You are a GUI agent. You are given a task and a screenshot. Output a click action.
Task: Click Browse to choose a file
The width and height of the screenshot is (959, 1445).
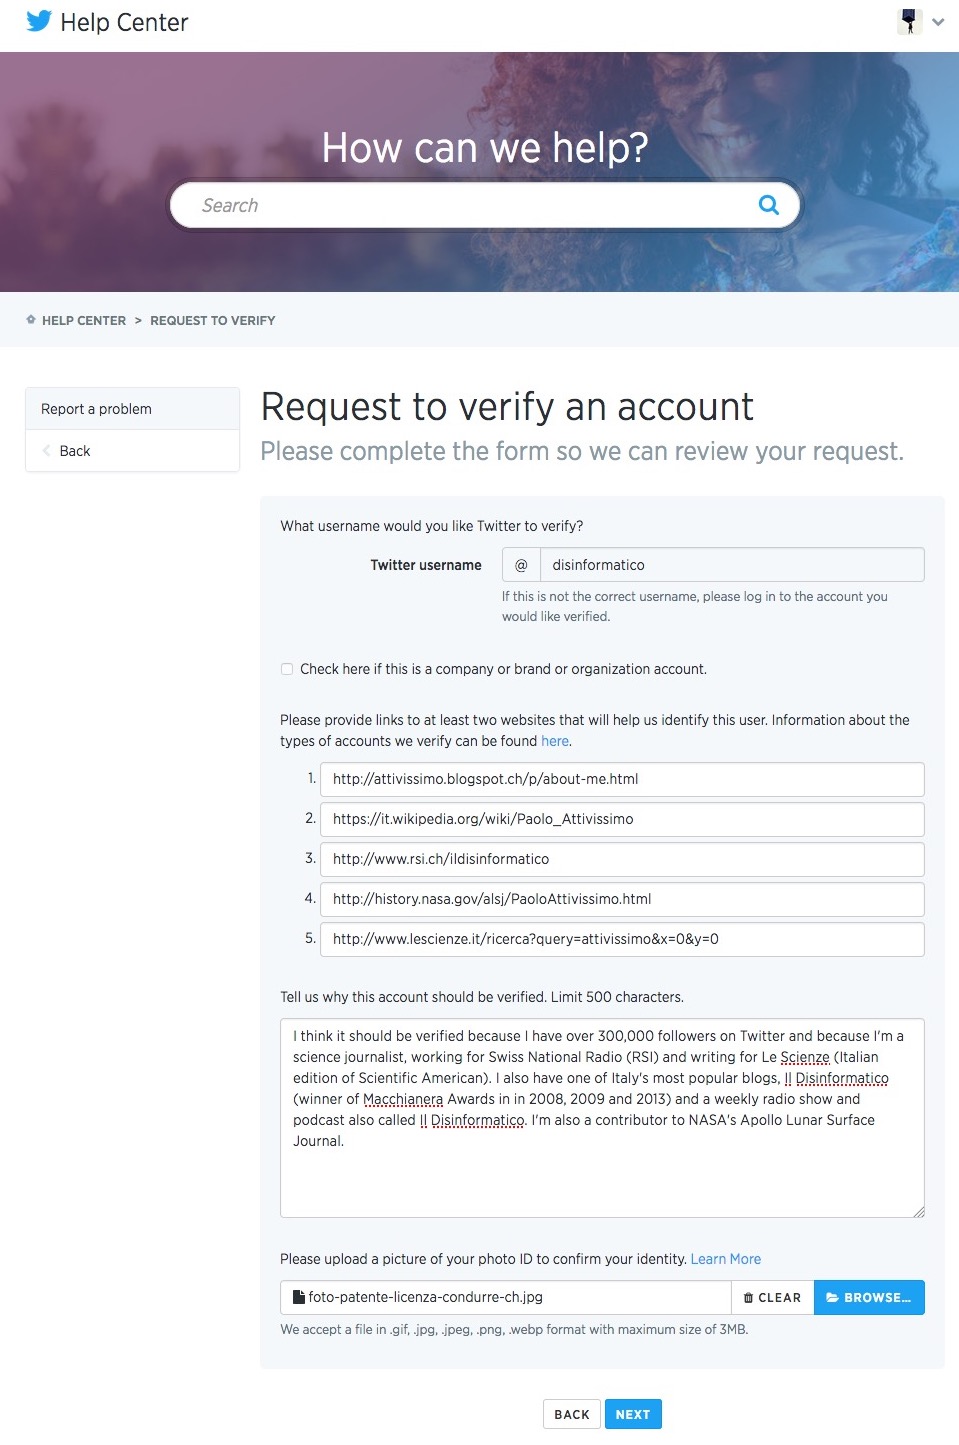(x=868, y=1297)
